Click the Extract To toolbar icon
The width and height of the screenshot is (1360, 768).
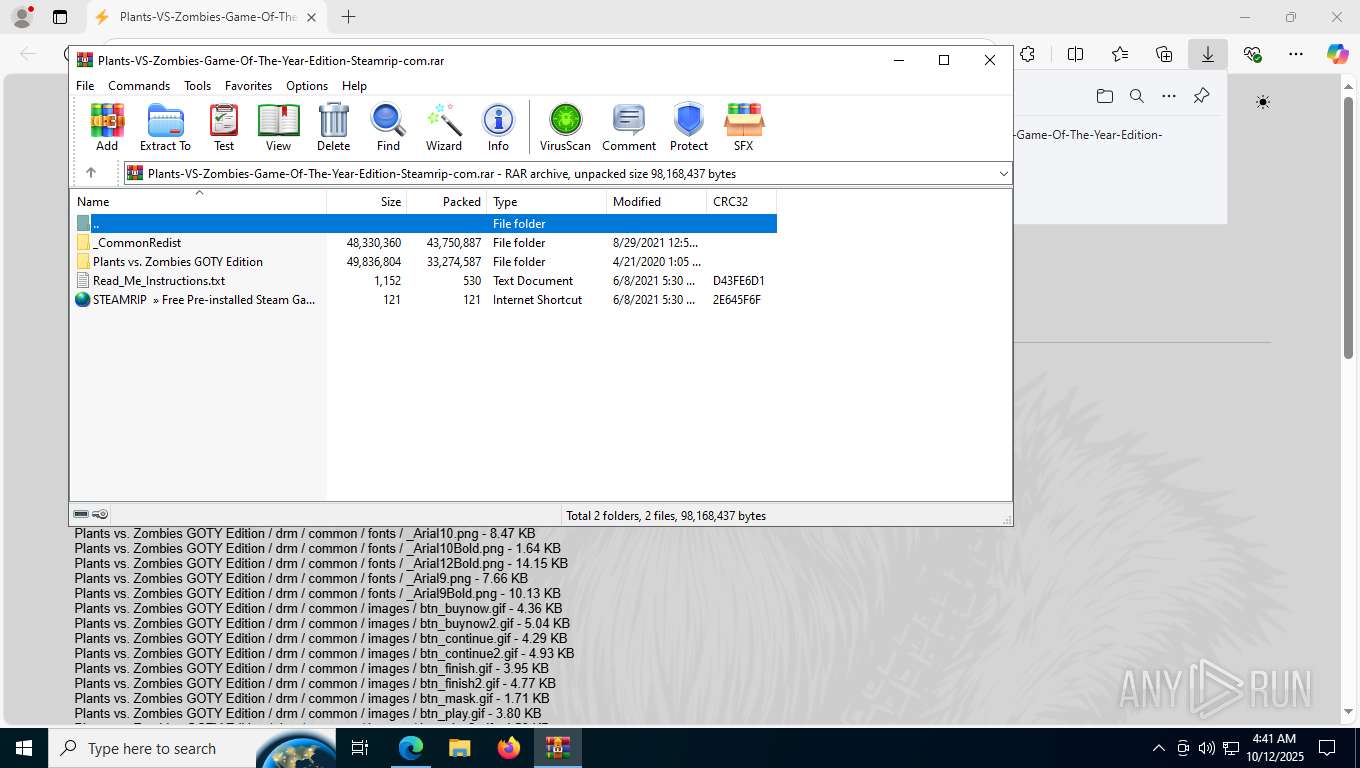(165, 127)
